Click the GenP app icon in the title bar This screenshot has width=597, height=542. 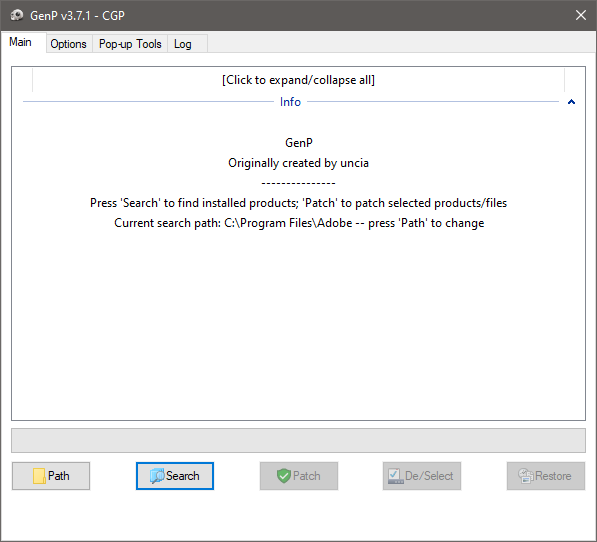click(17, 15)
